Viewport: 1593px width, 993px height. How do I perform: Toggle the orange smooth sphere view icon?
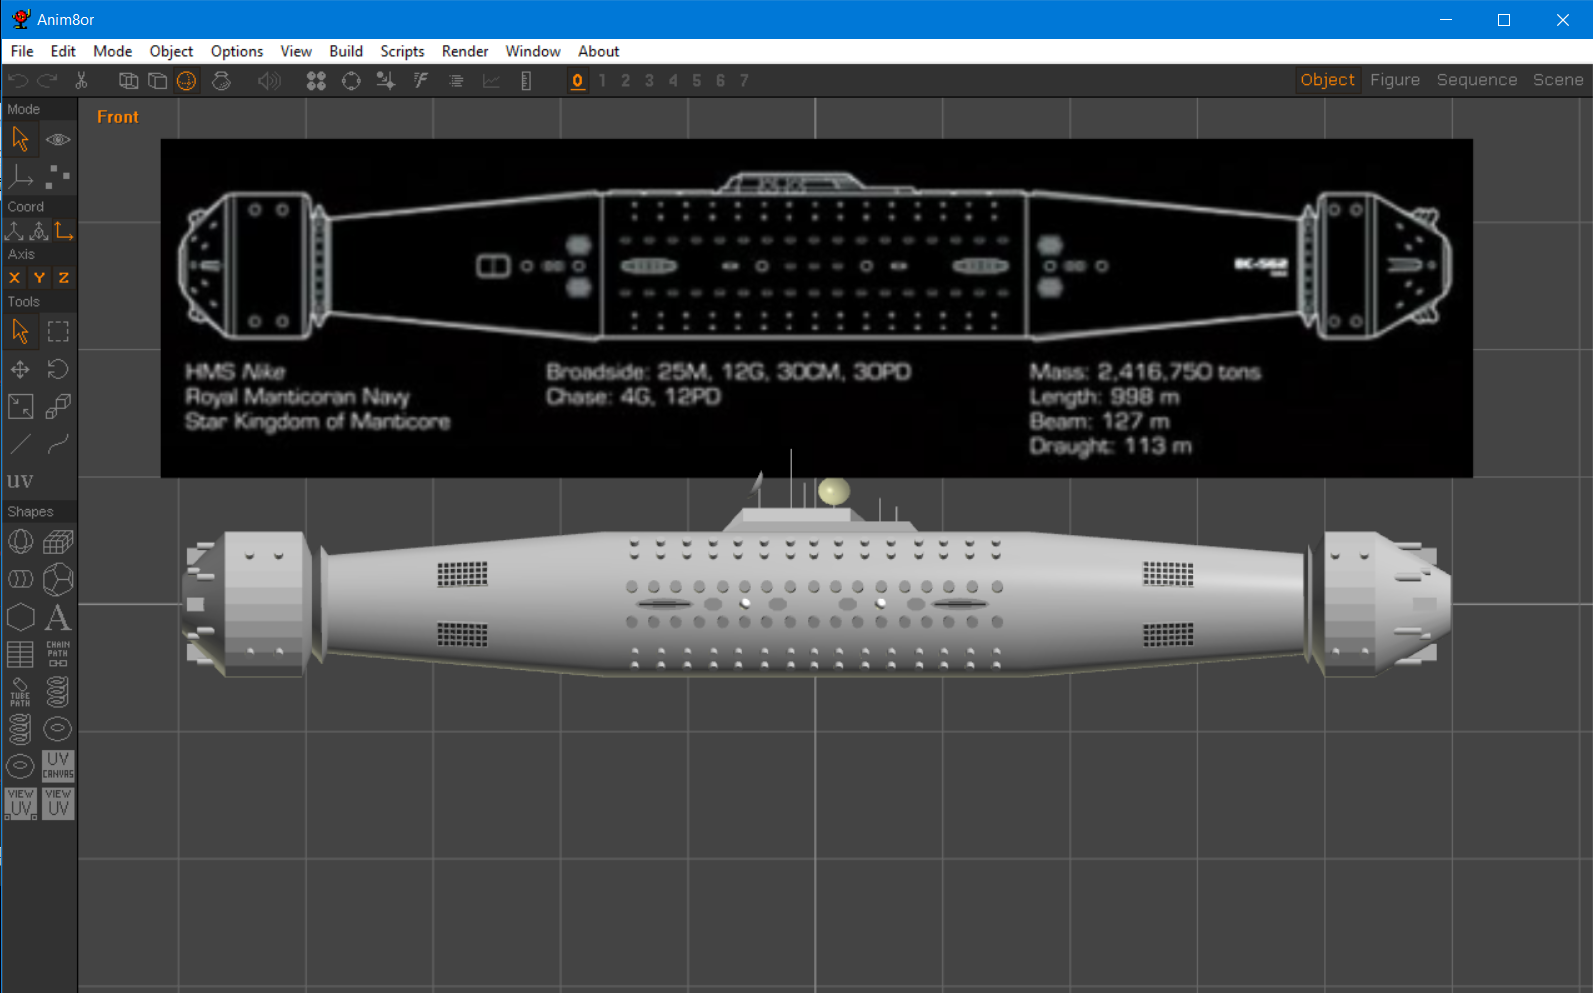click(x=186, y=81)
